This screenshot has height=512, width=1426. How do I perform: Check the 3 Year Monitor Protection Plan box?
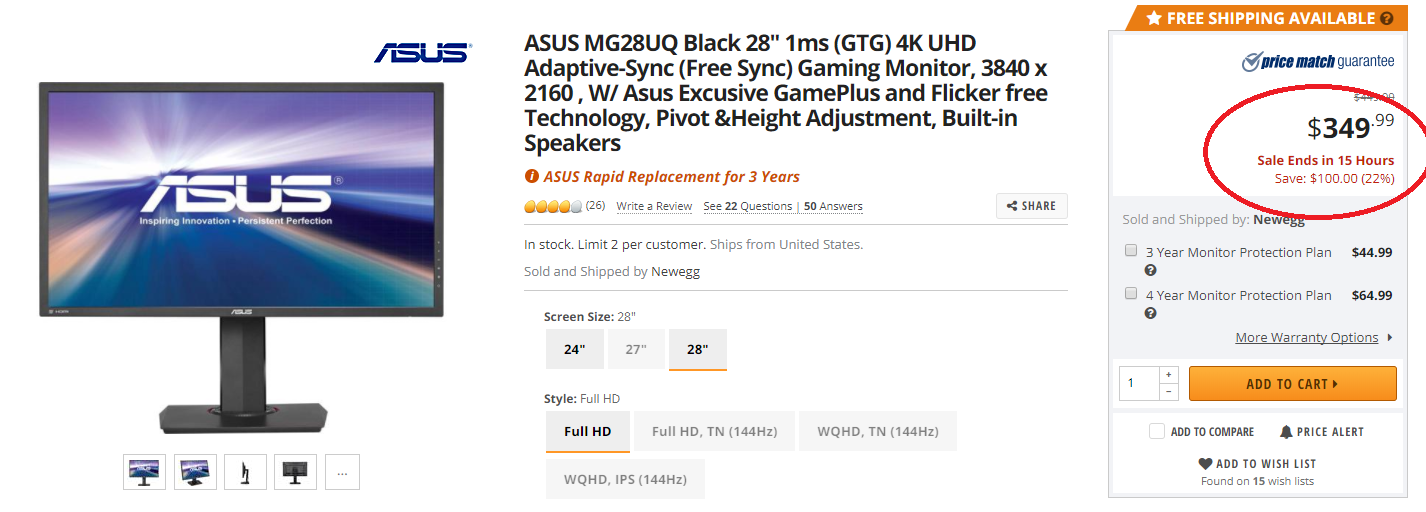(1131, 251)
